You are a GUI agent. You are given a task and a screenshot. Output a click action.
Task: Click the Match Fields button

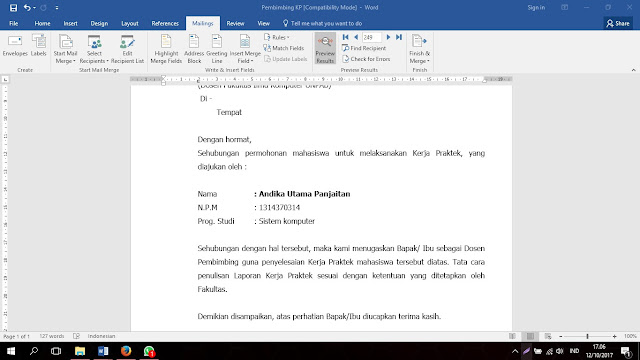pyautogui.click(x=284, y=48)
